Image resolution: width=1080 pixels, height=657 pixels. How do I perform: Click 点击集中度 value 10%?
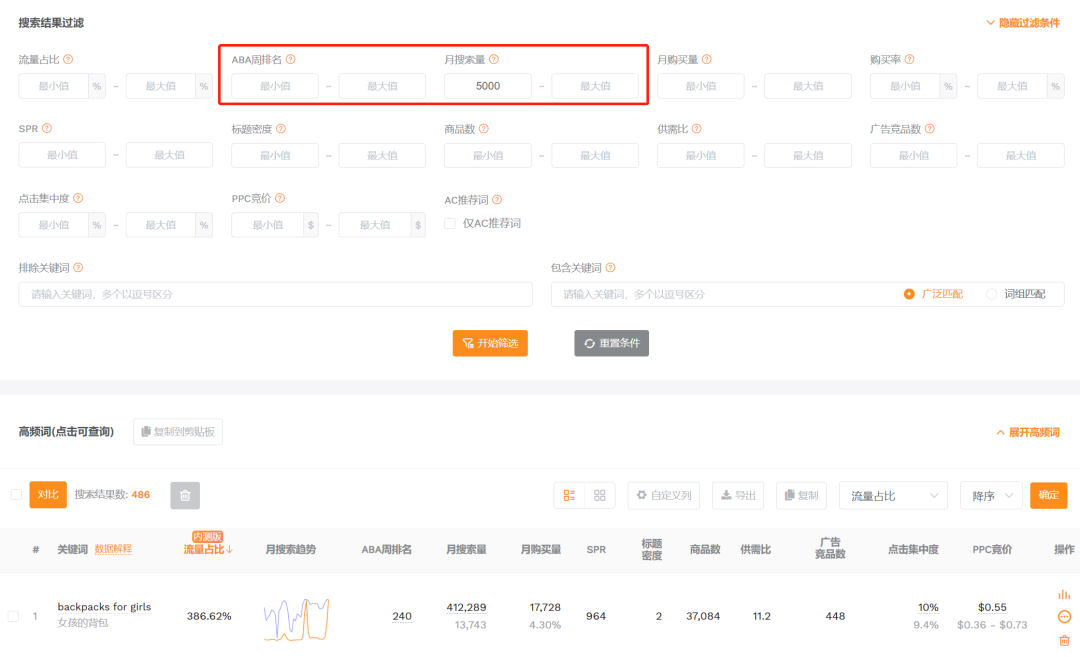tap(928, 607)
